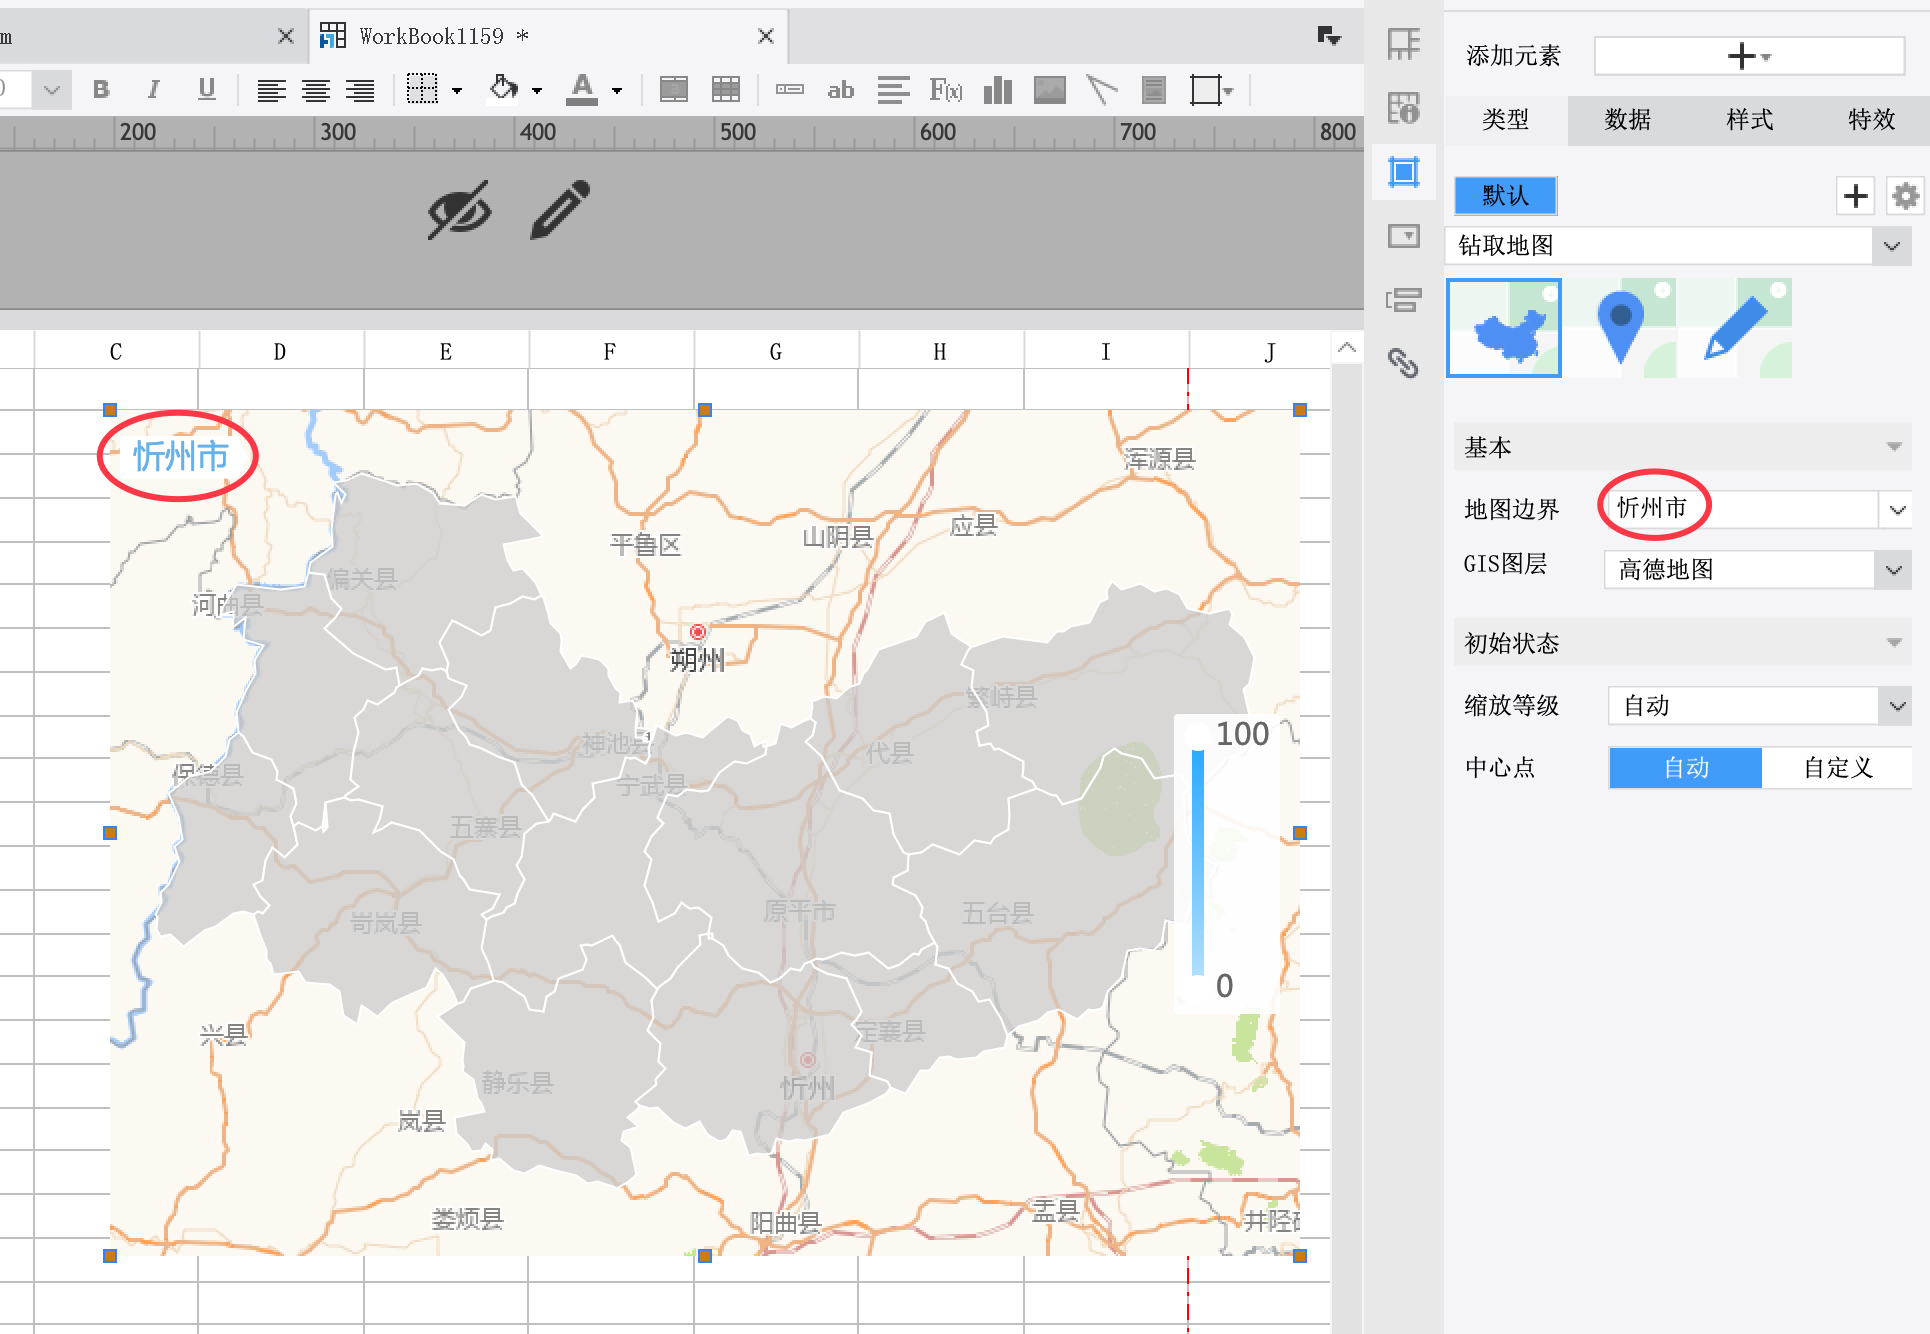Insert paragraph text lines icon
Image resolution: width=1930 pixels, height=1334 pixels.
(893, 90)
